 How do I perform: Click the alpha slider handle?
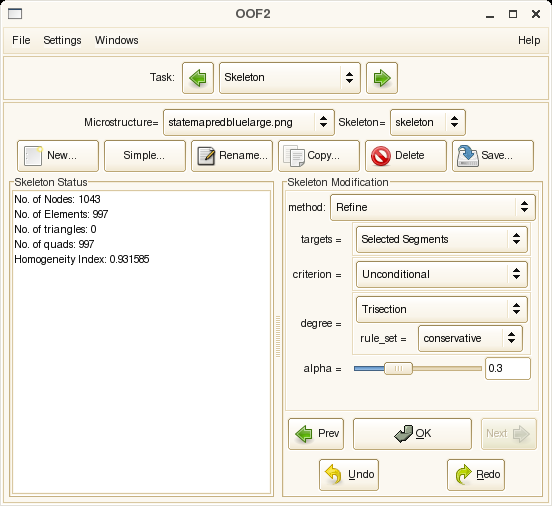point(398,369)
